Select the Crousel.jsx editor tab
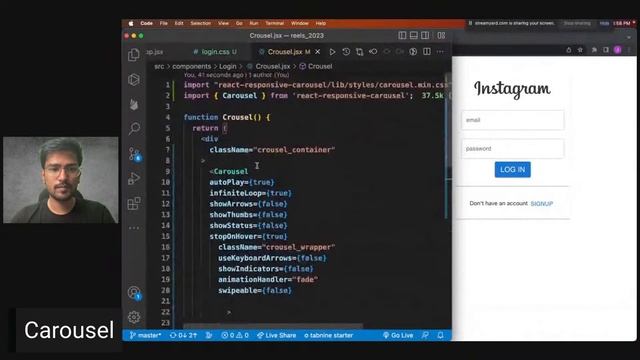This screenshot has height=360, width=640. click(x=285, y=52)
